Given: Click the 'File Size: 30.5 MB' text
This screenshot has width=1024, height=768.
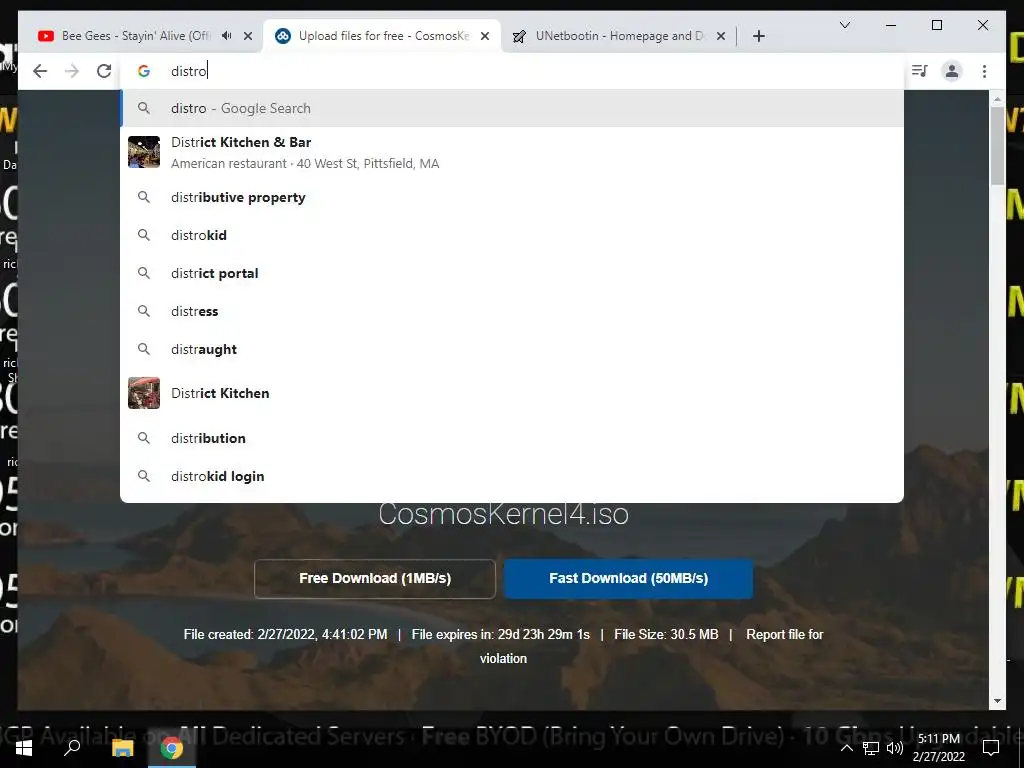Looking at the screenshot, I should (666, 634).
